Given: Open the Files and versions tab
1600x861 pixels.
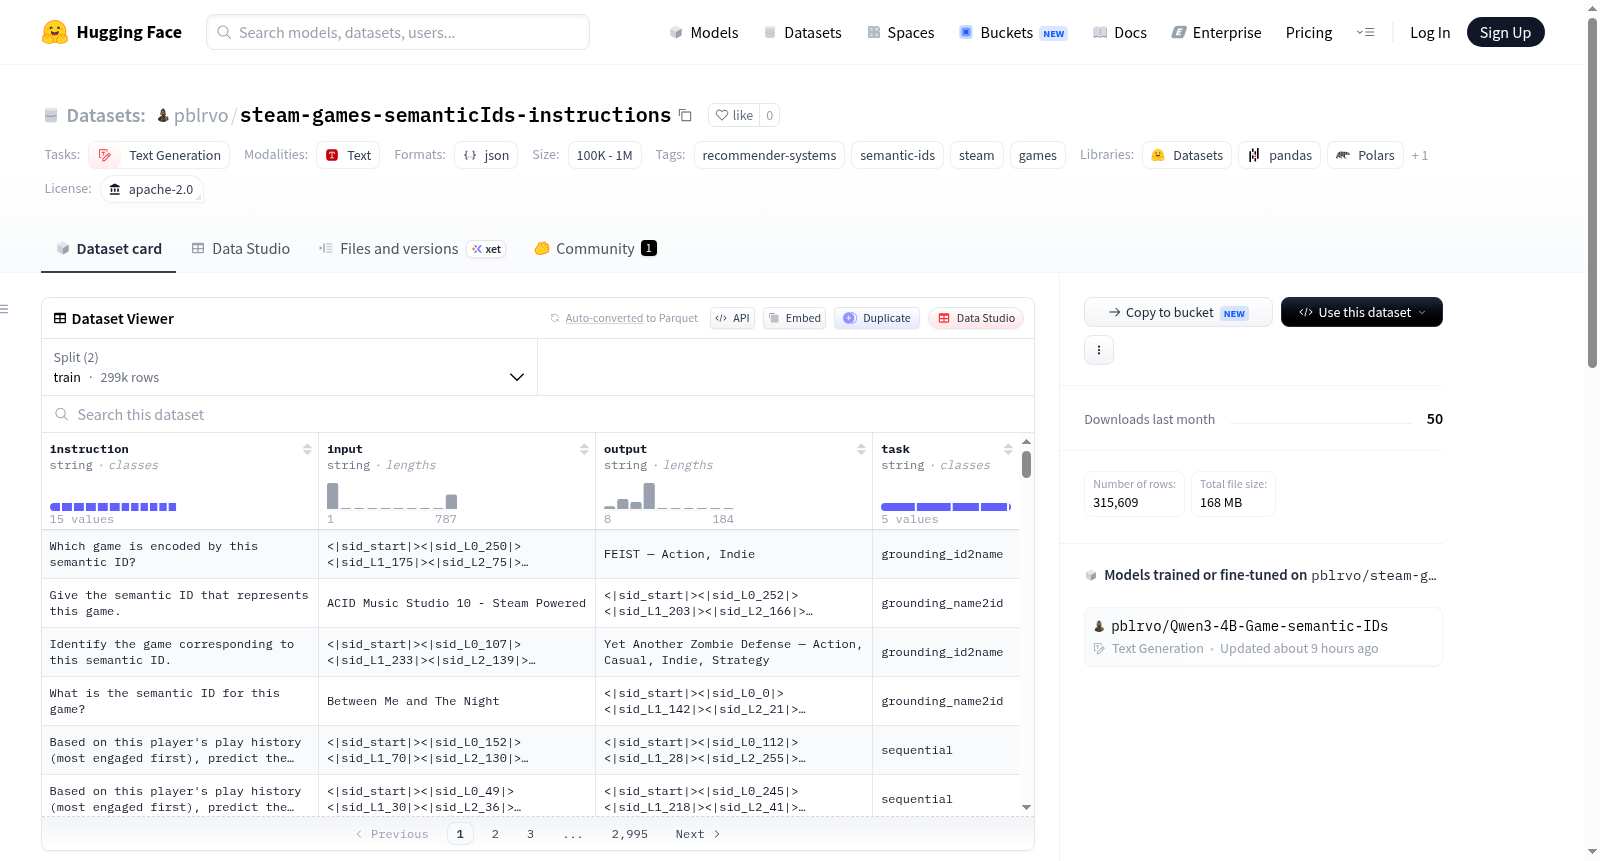Looking at the screenshot, I should (x=412, y=249).
